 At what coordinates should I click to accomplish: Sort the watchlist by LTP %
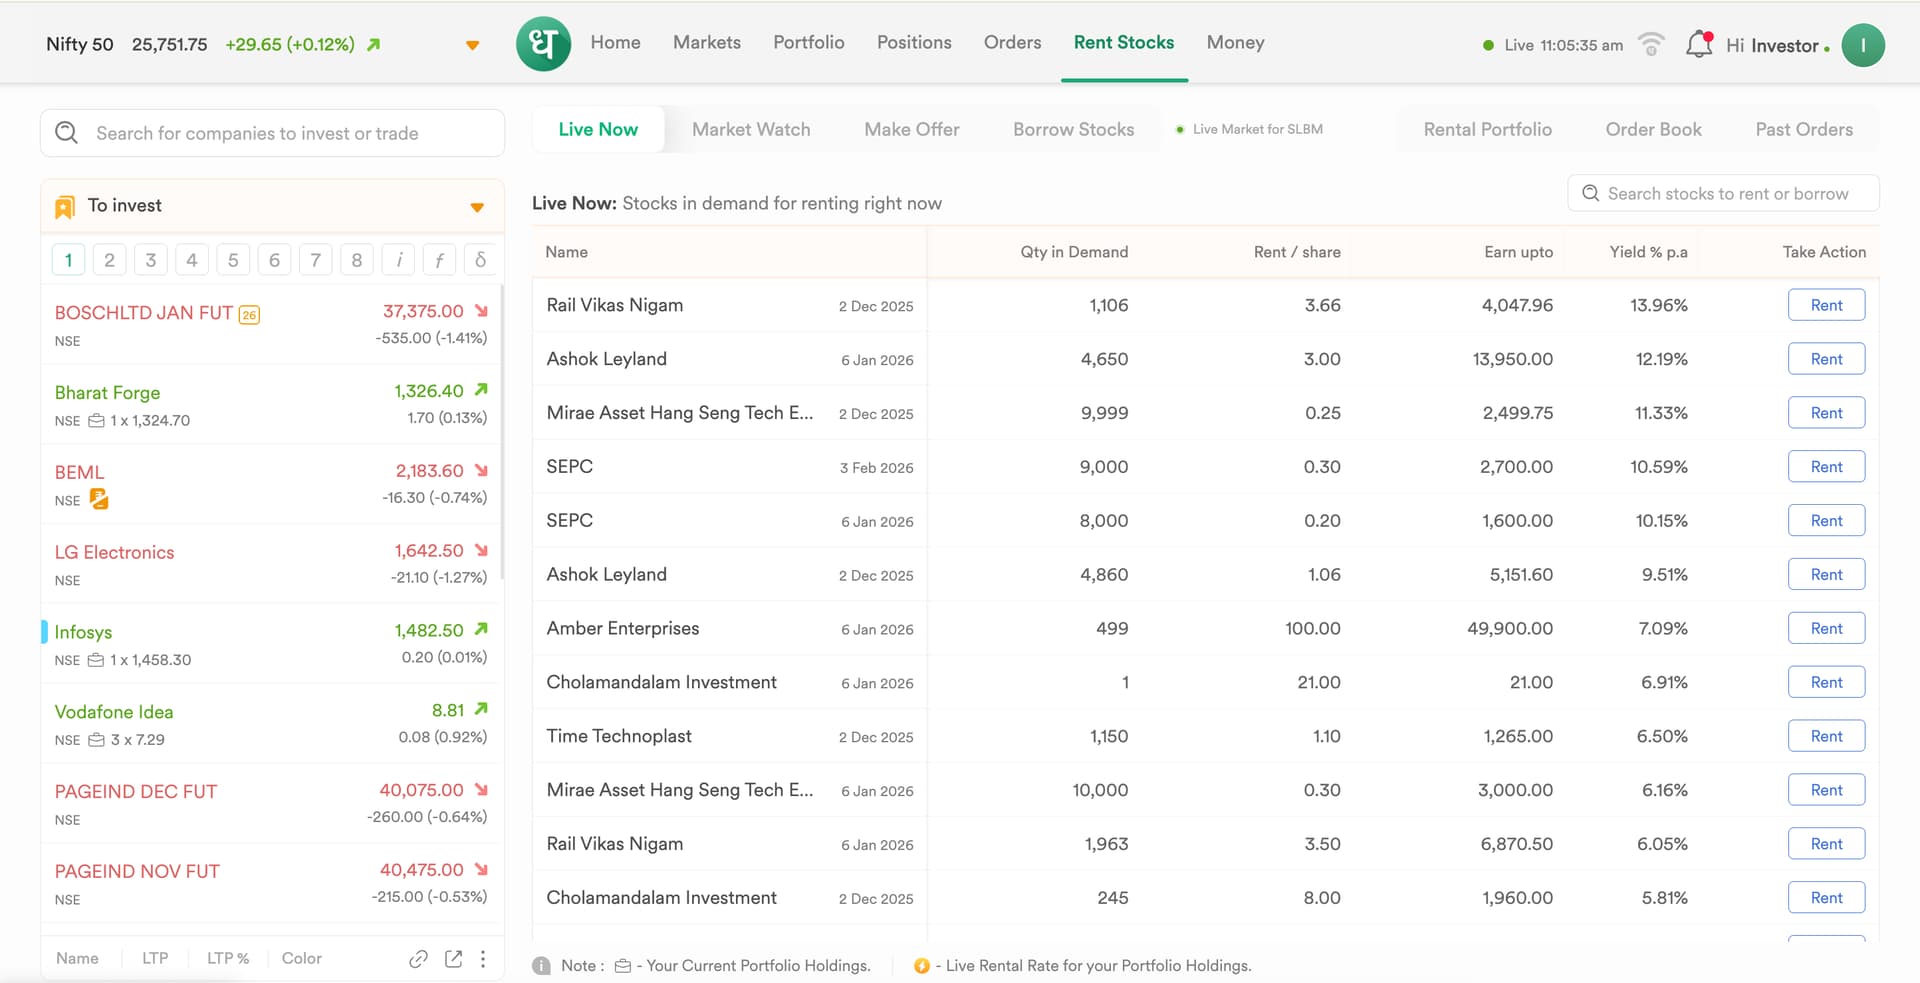[x=228, y=959]
